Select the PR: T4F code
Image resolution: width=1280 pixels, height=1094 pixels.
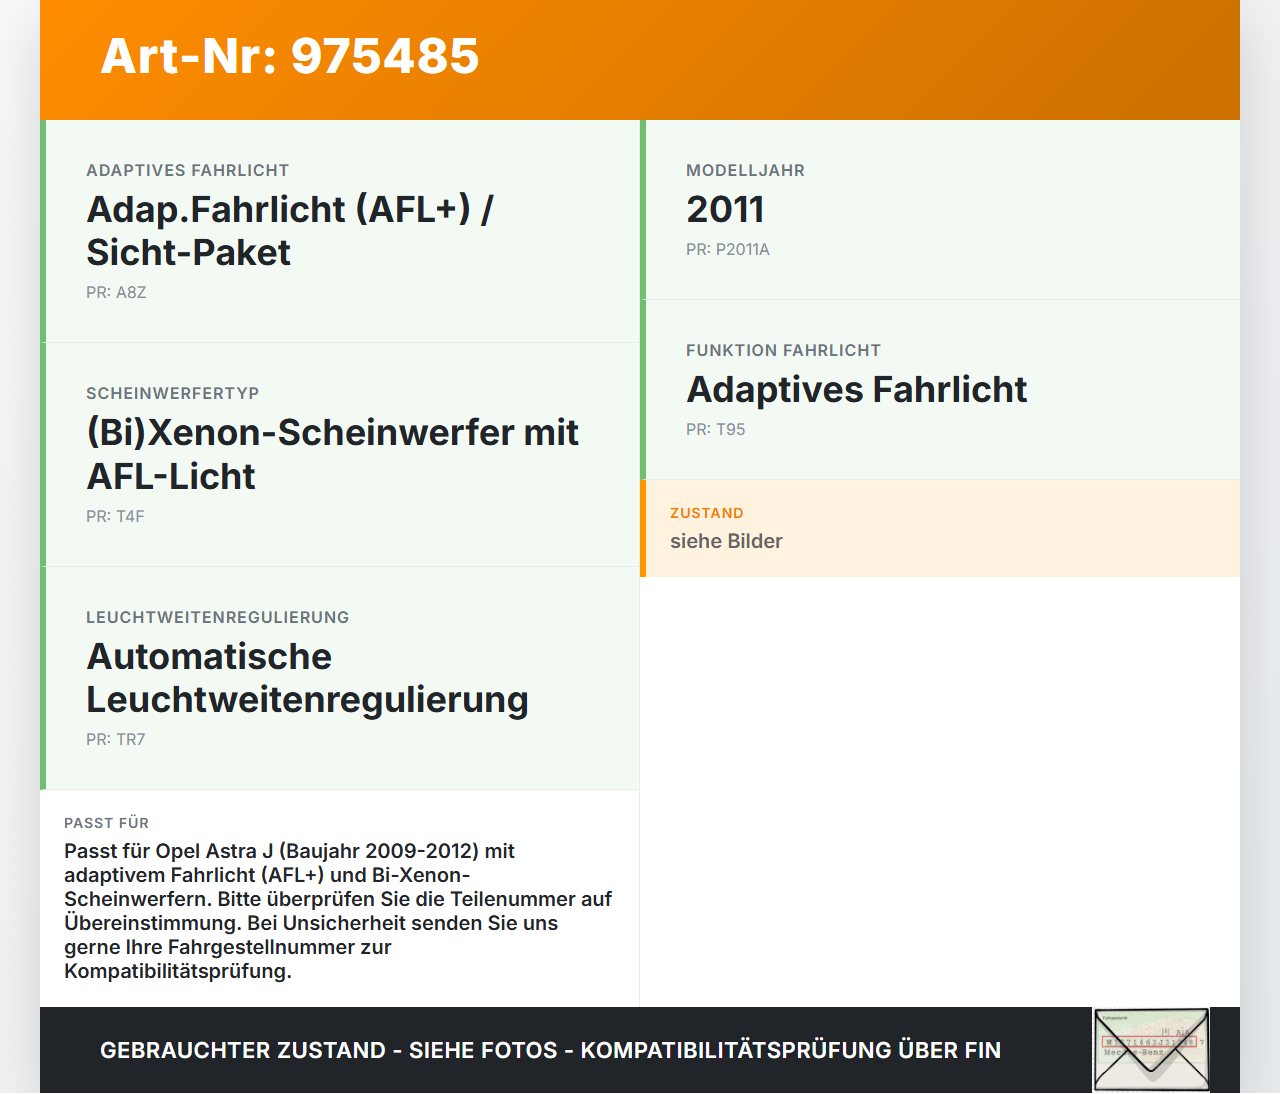pyautogui.click(x=115, y=517)
